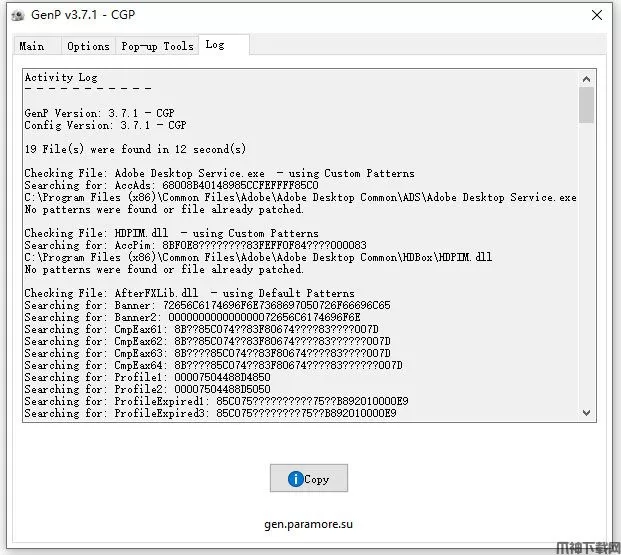Click the Copy button
621x555 pixels.
pyautogui.click(x=309, y=478)
